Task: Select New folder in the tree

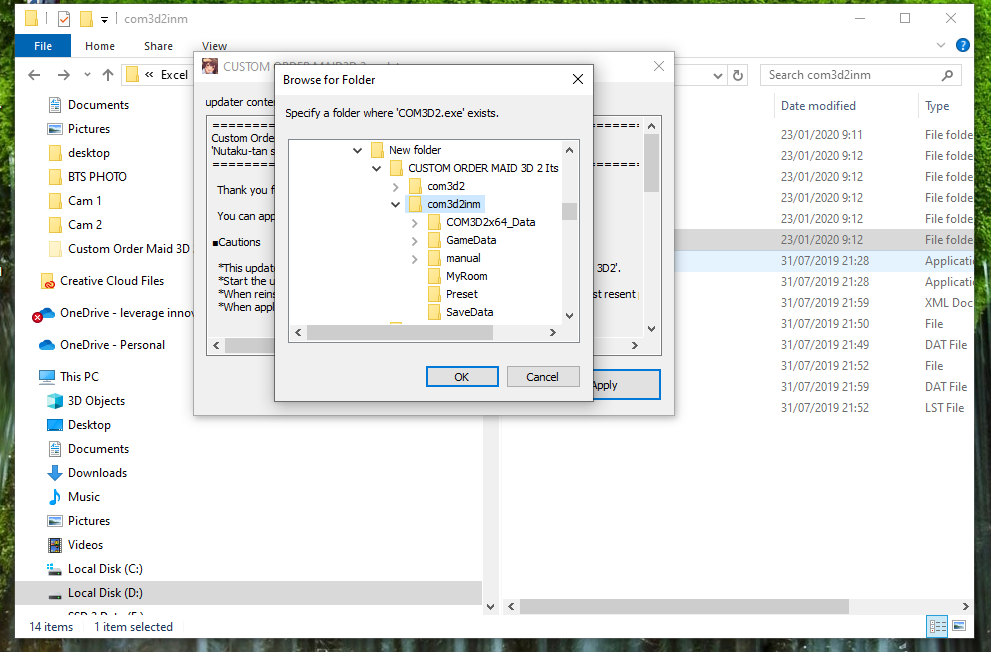Action: click(415, 150)
